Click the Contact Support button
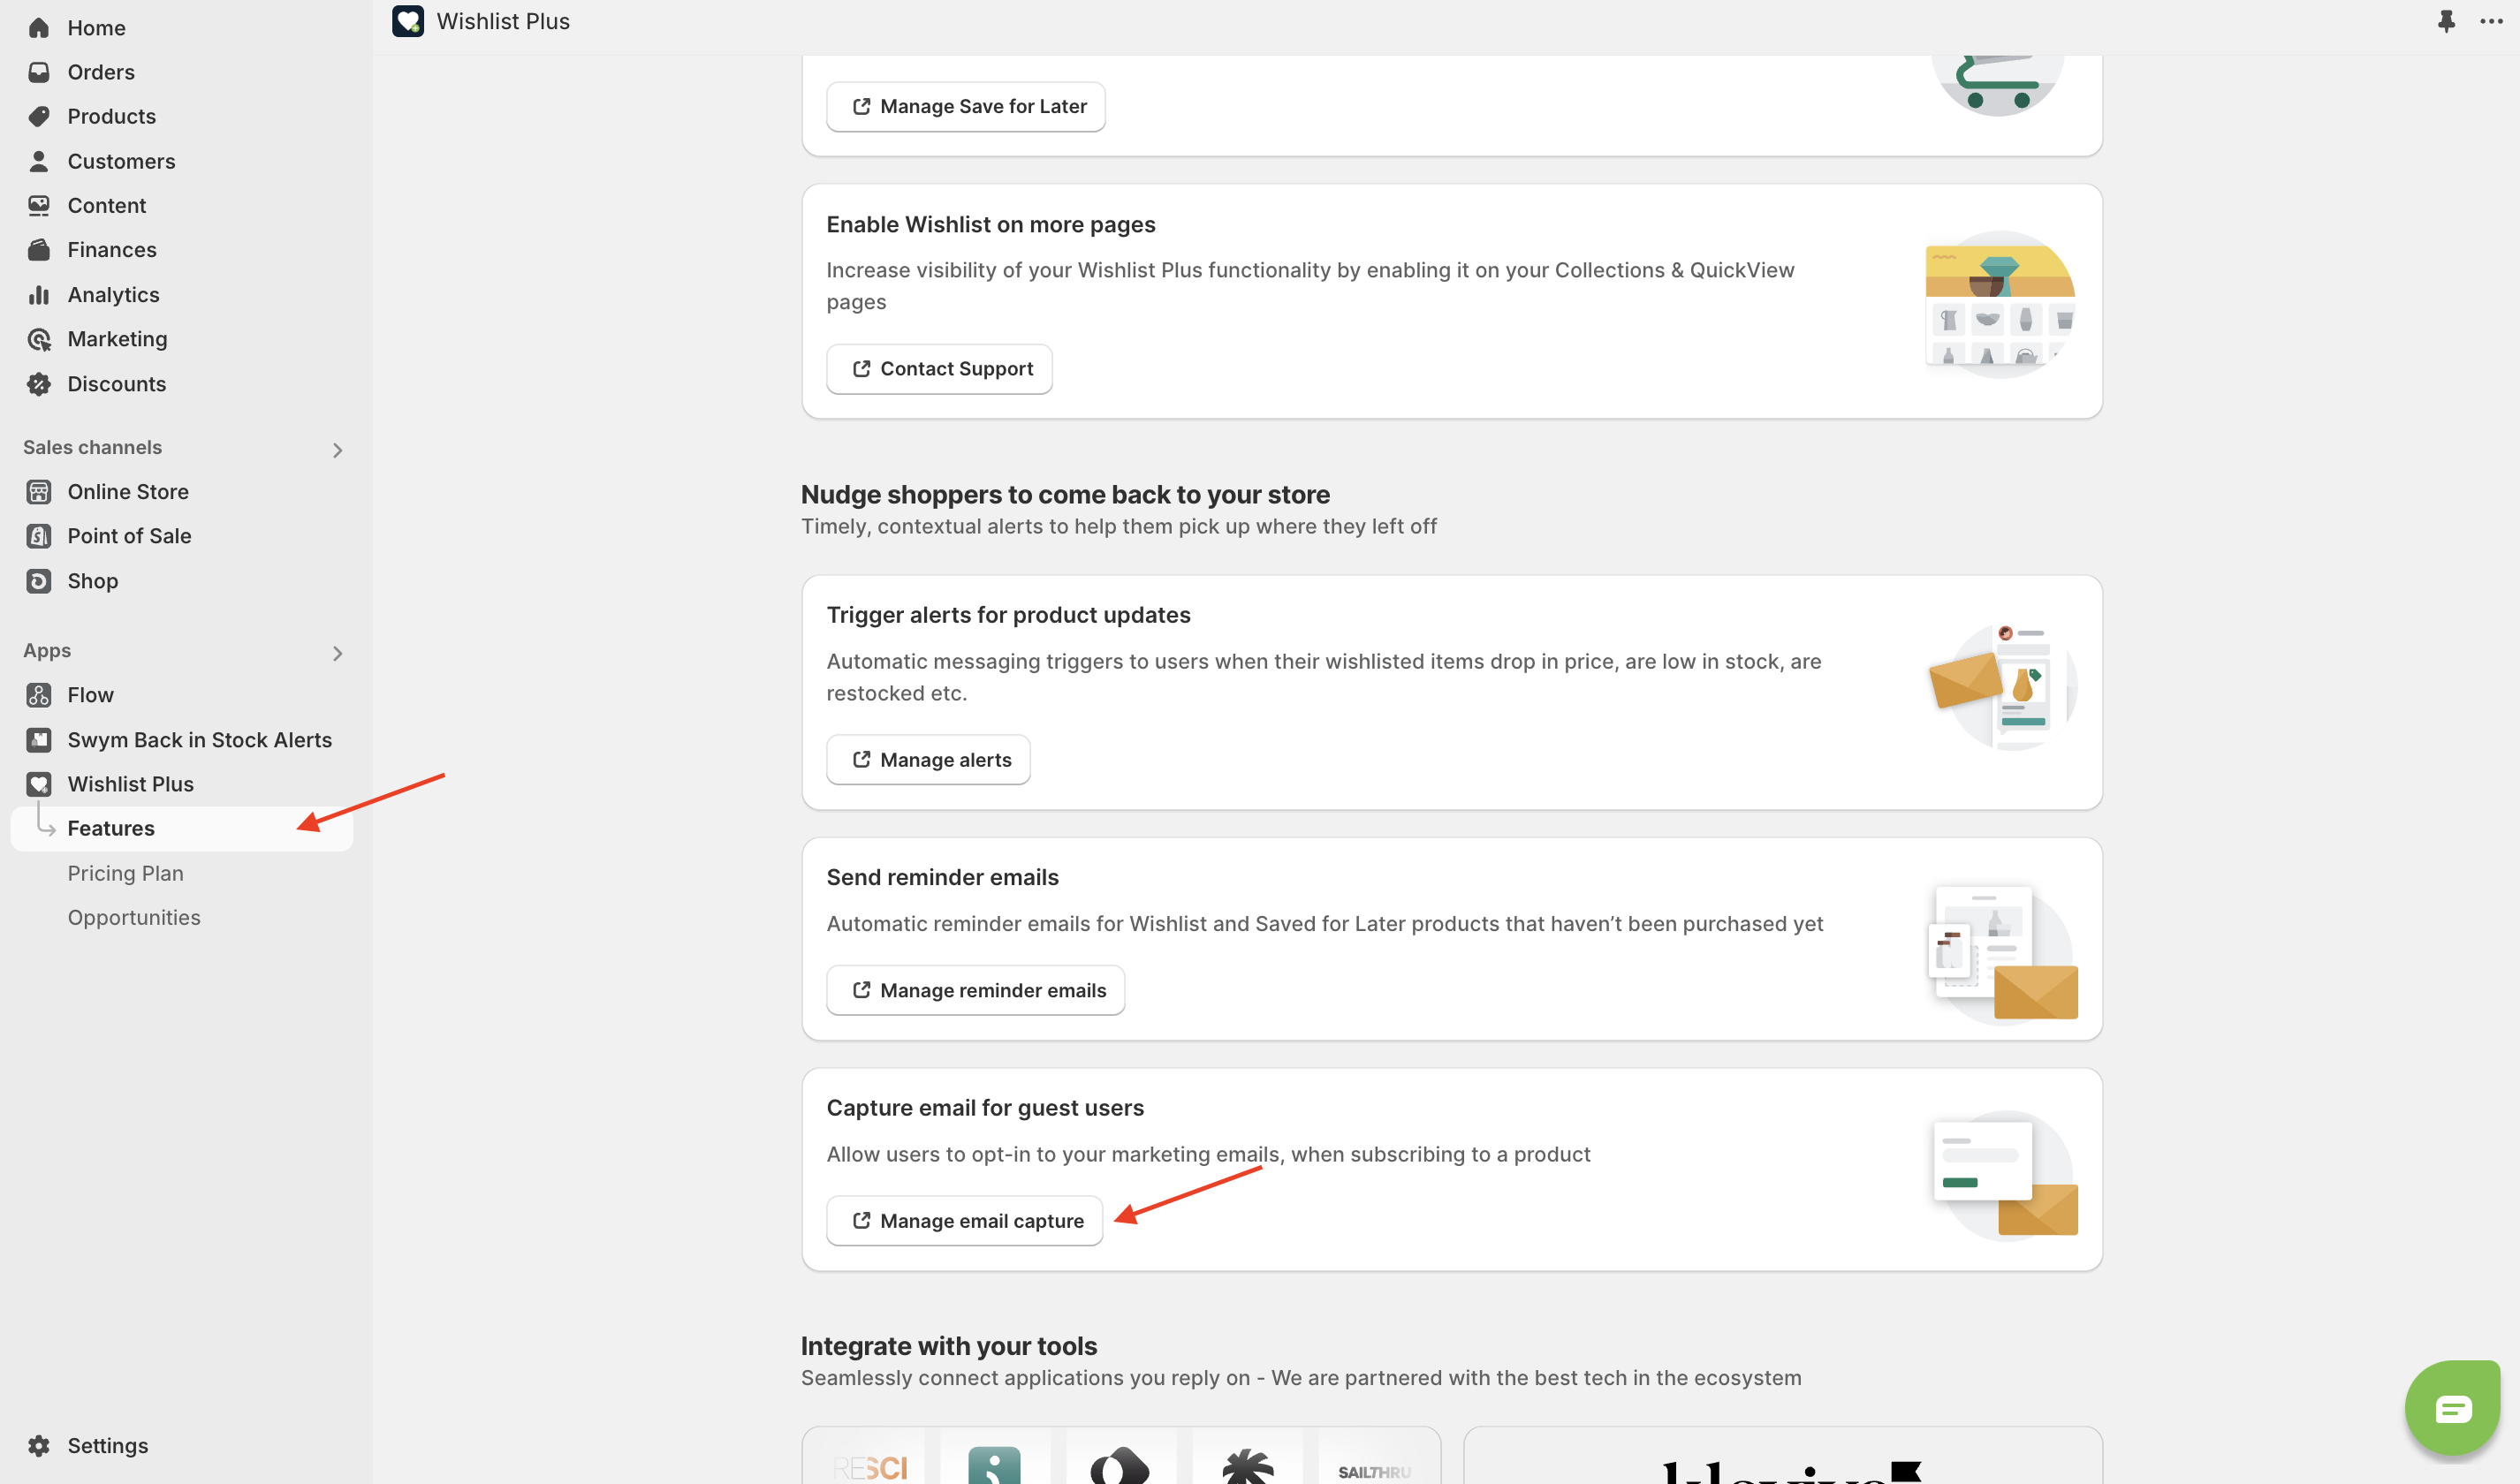 (939, 368)
